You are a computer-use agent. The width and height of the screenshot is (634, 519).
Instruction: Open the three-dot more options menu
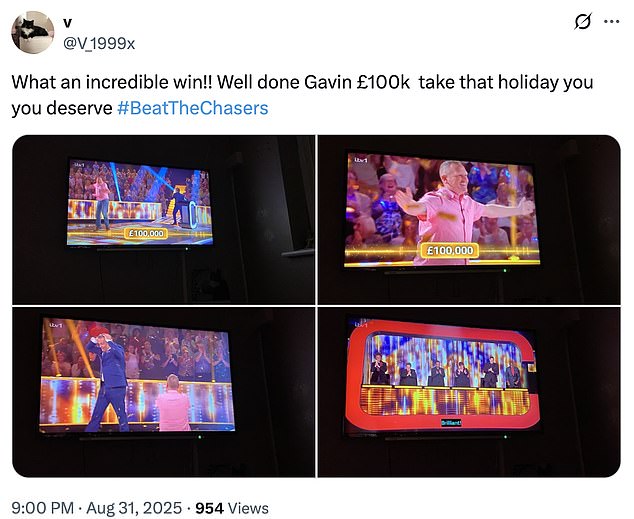click(611, 22)
